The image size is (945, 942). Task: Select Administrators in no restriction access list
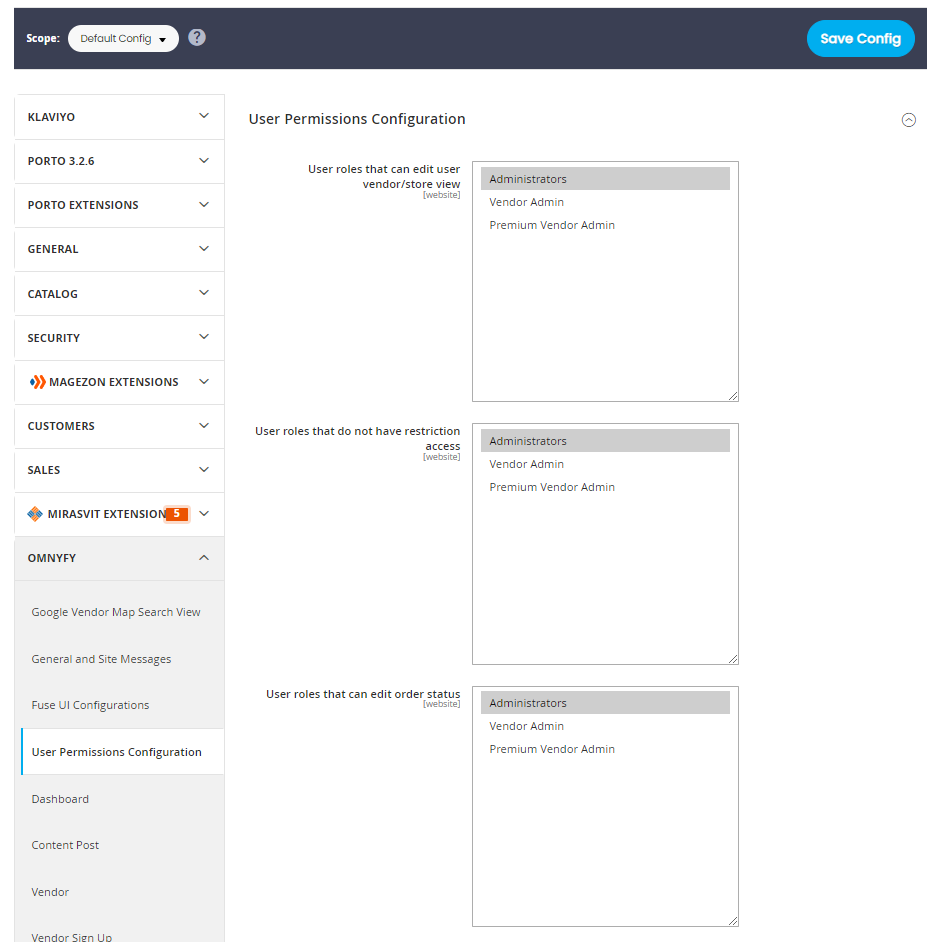click(x=605, y=441)
